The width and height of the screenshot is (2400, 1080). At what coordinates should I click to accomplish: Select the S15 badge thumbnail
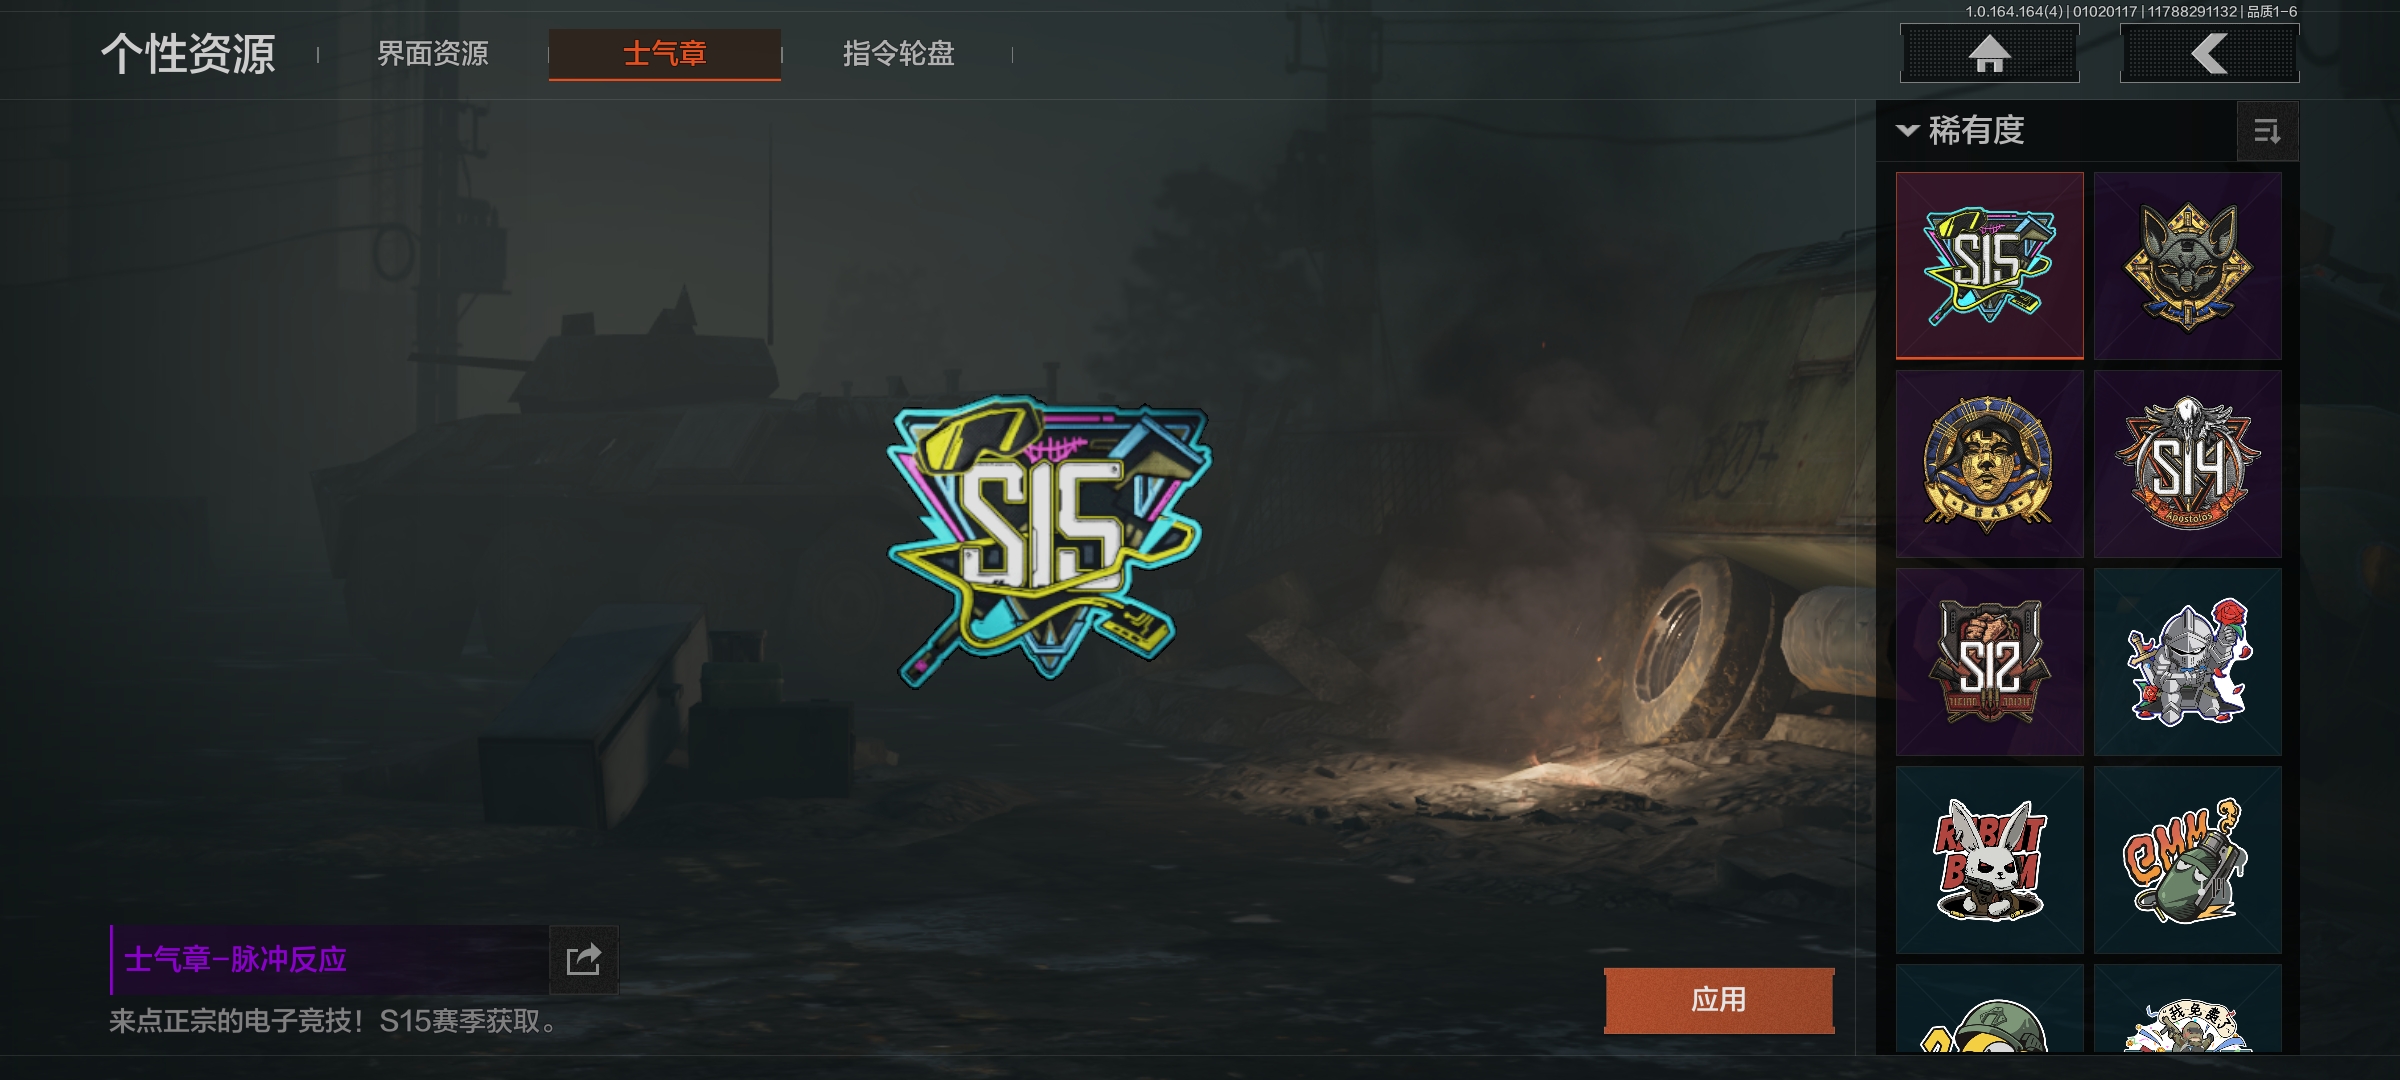[1990, 266]
